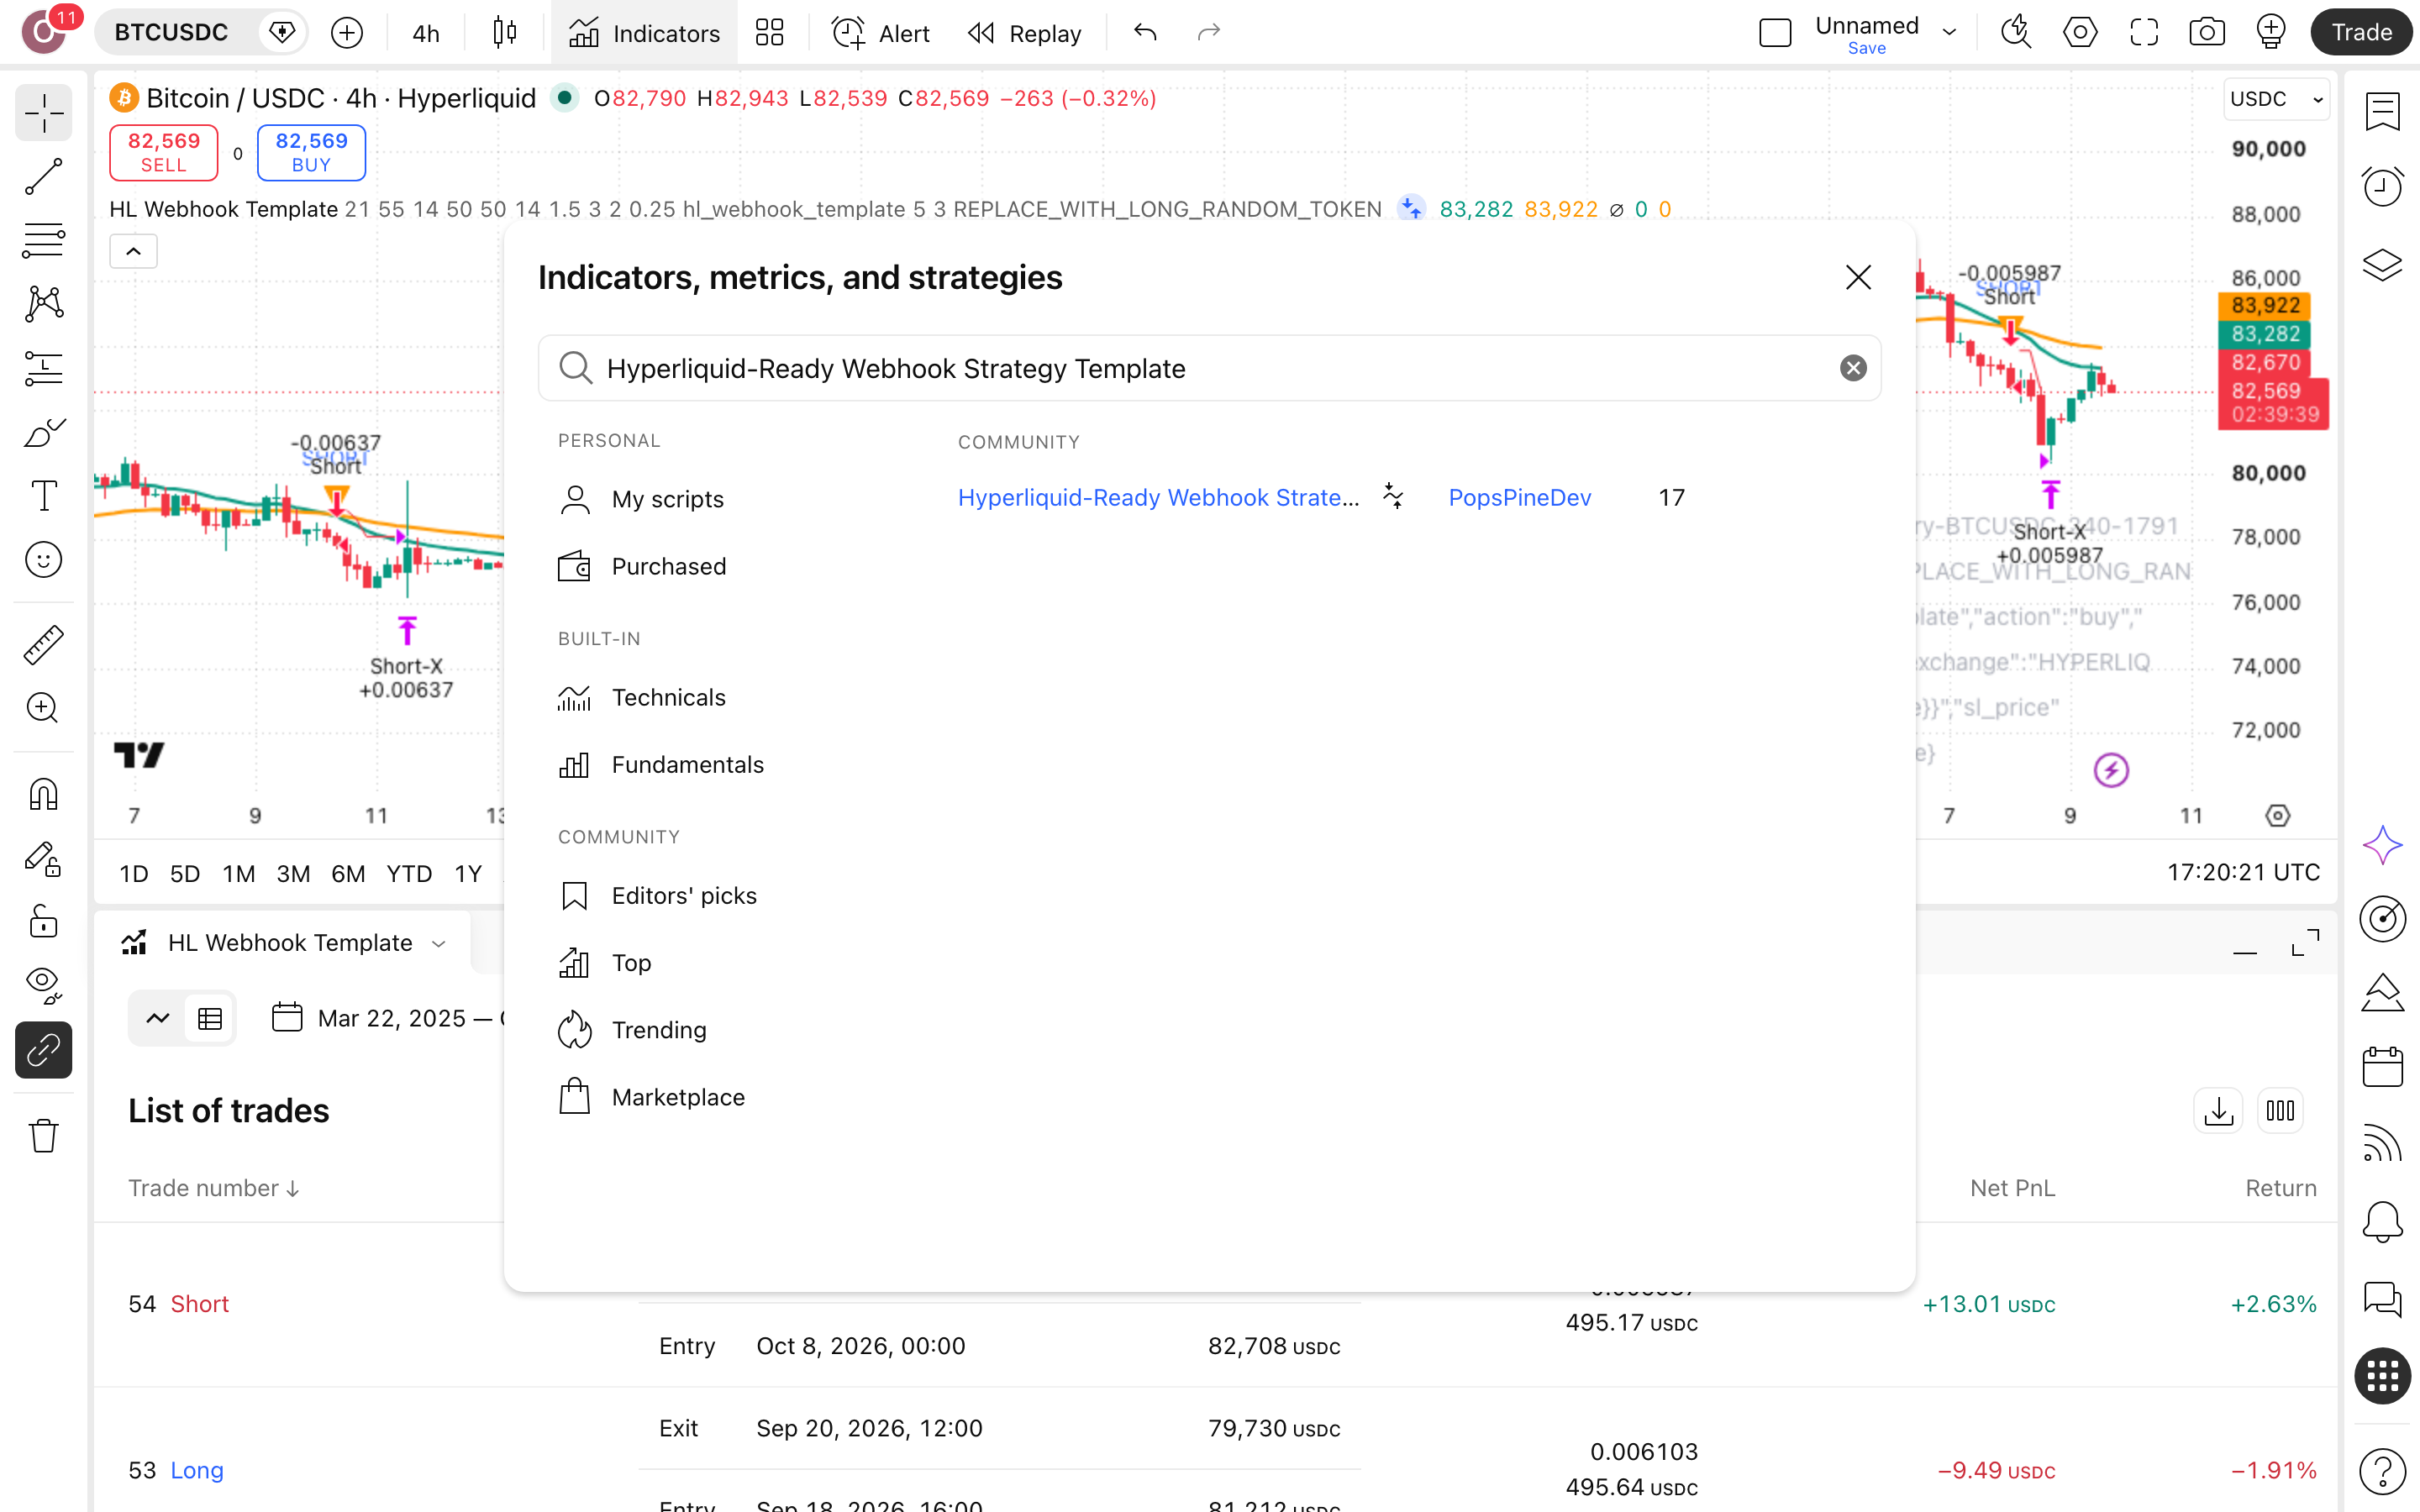Open the USDC currency dropdown
The image size is (2420, 1512).
point(2276,99)
